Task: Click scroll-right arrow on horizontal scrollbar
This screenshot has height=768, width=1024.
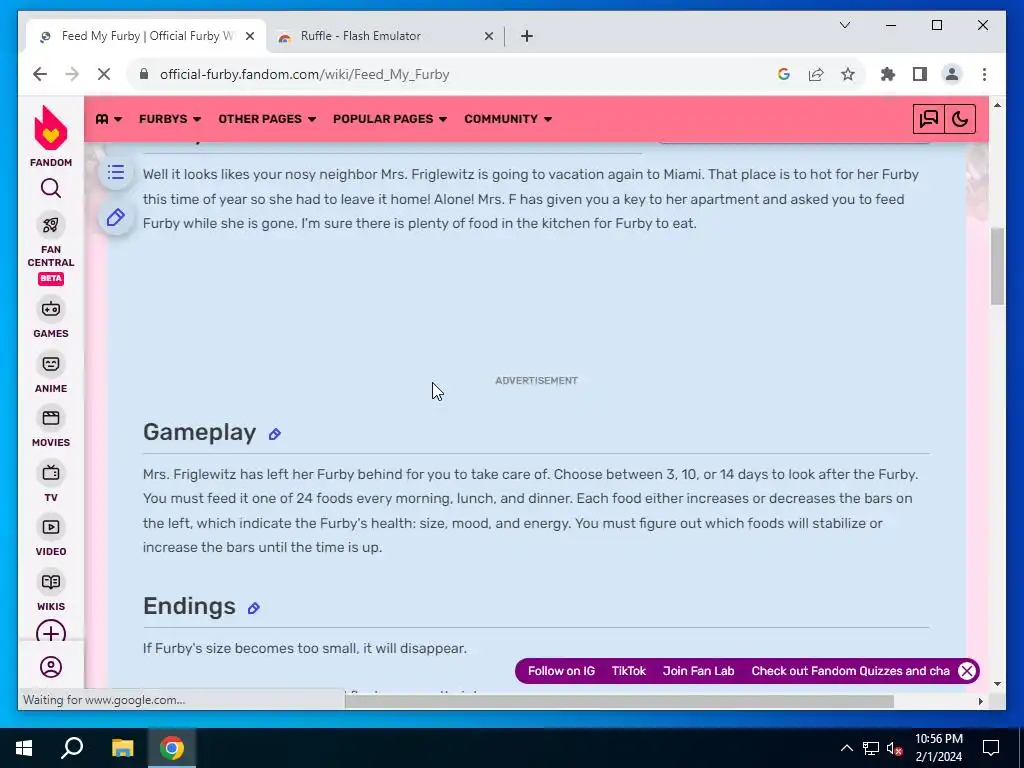Action: click(980, 701)
